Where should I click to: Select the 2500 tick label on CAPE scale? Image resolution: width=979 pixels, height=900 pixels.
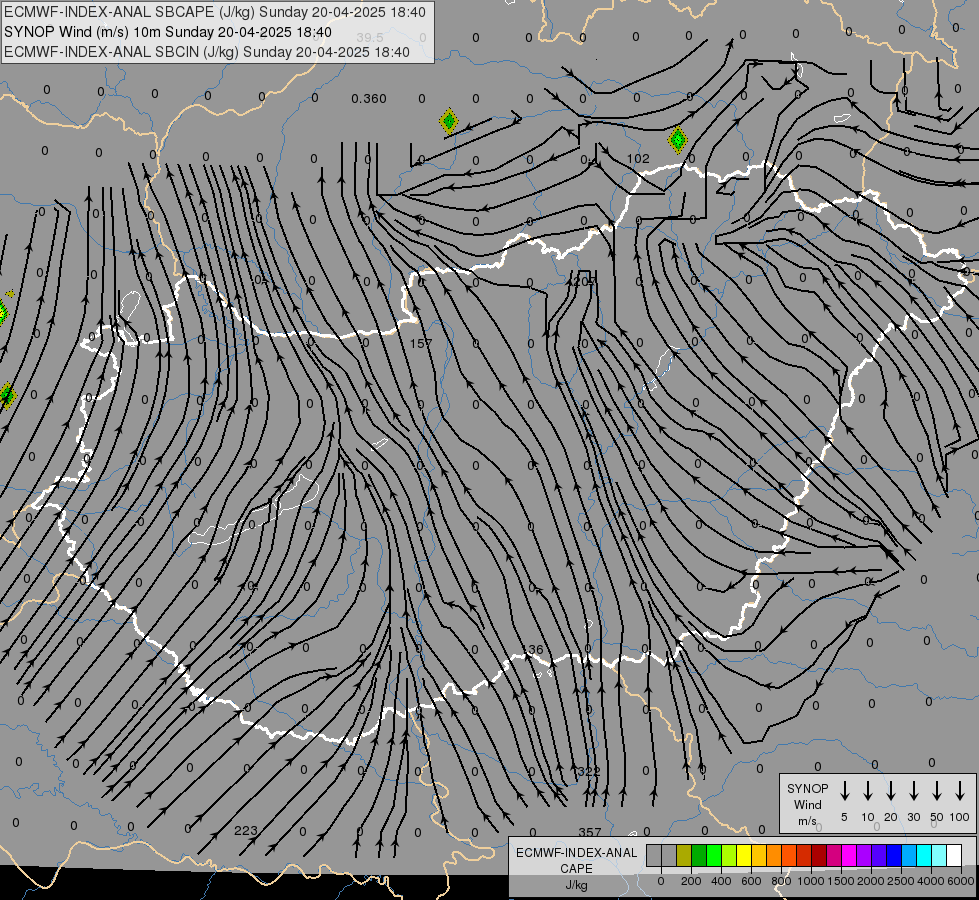click(x=901, y=881)
